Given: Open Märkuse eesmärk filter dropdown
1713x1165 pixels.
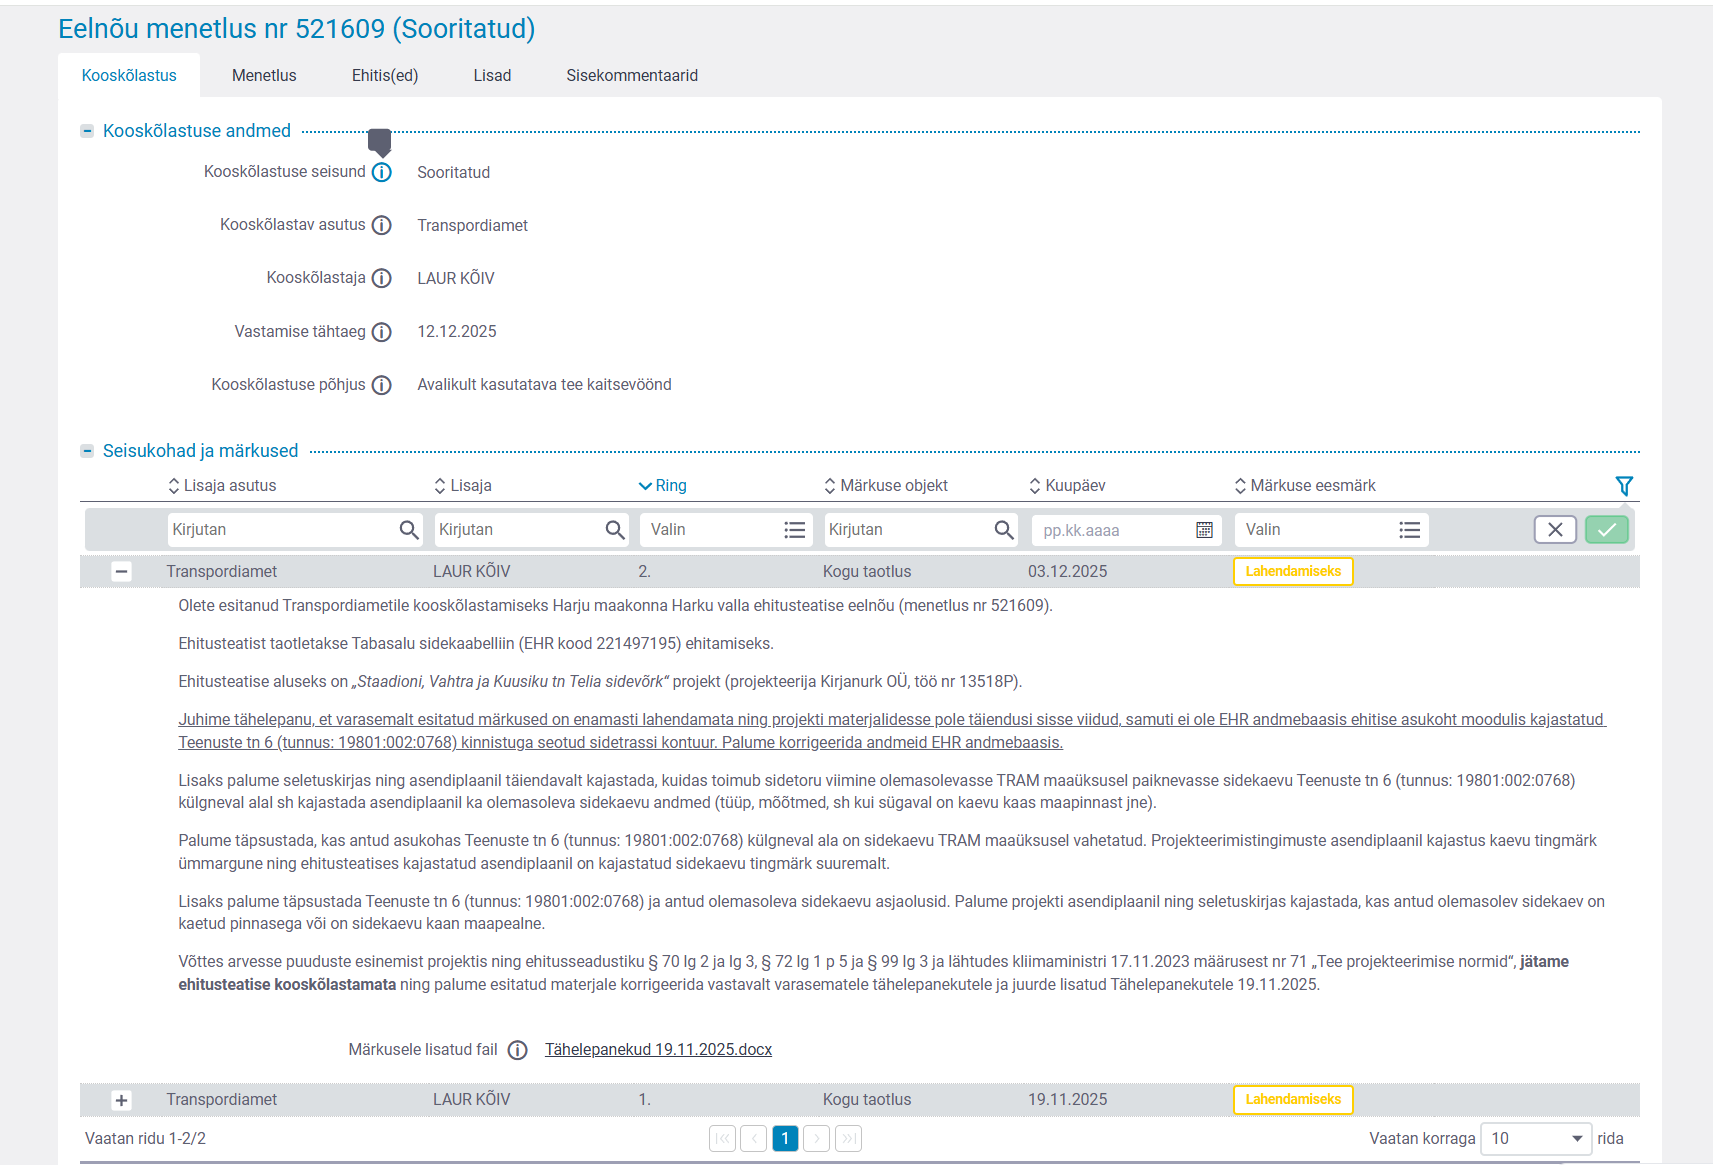Looking at the screenshot, I should click(x=1331, y=530).
